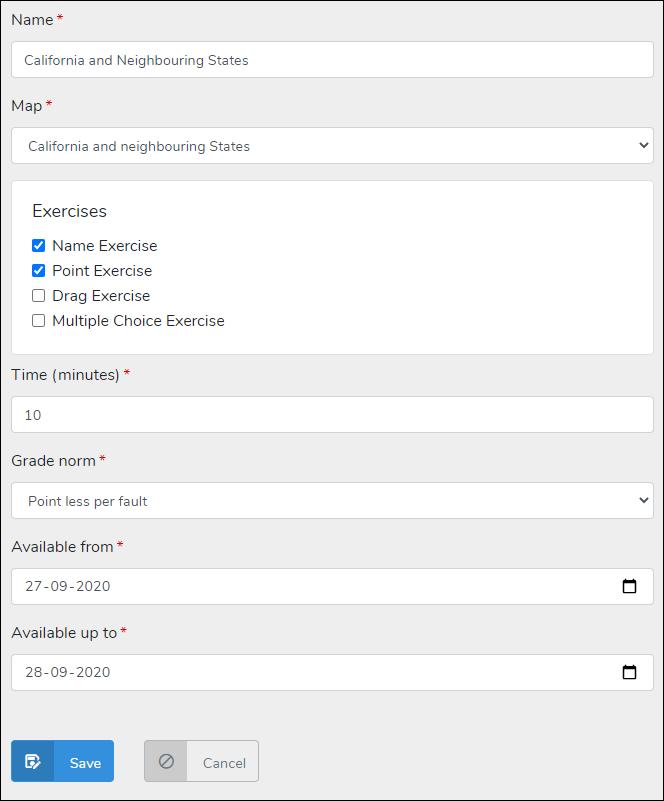Viewport: 664px width, 801px height.
Task: Disable the Point Exercise checkbox
Action: pyautogui.click(x=39, y=271)
